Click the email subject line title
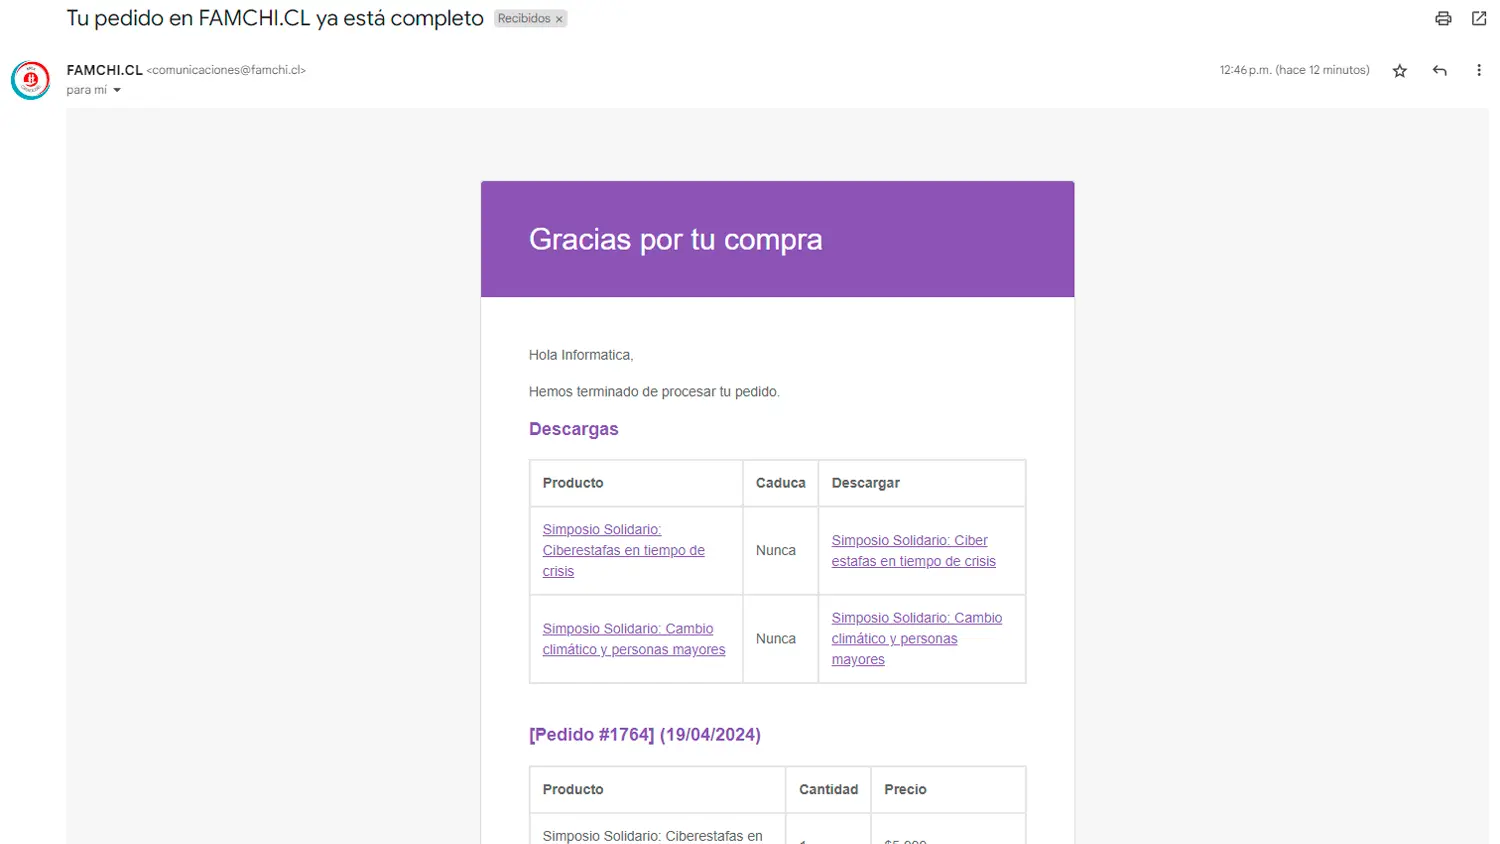The width and height of the screenshot is (1500, 844). click(x=275, y=18)
